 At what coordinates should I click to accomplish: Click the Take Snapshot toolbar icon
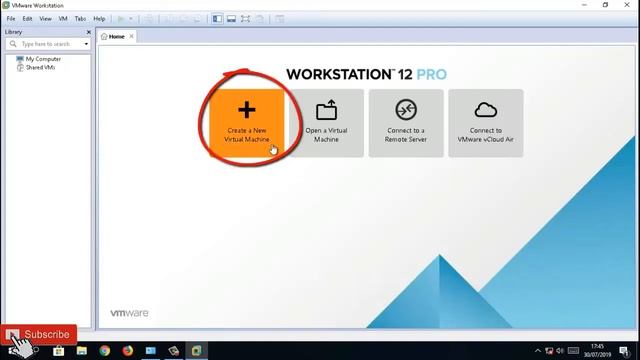[x=169, y=19]
